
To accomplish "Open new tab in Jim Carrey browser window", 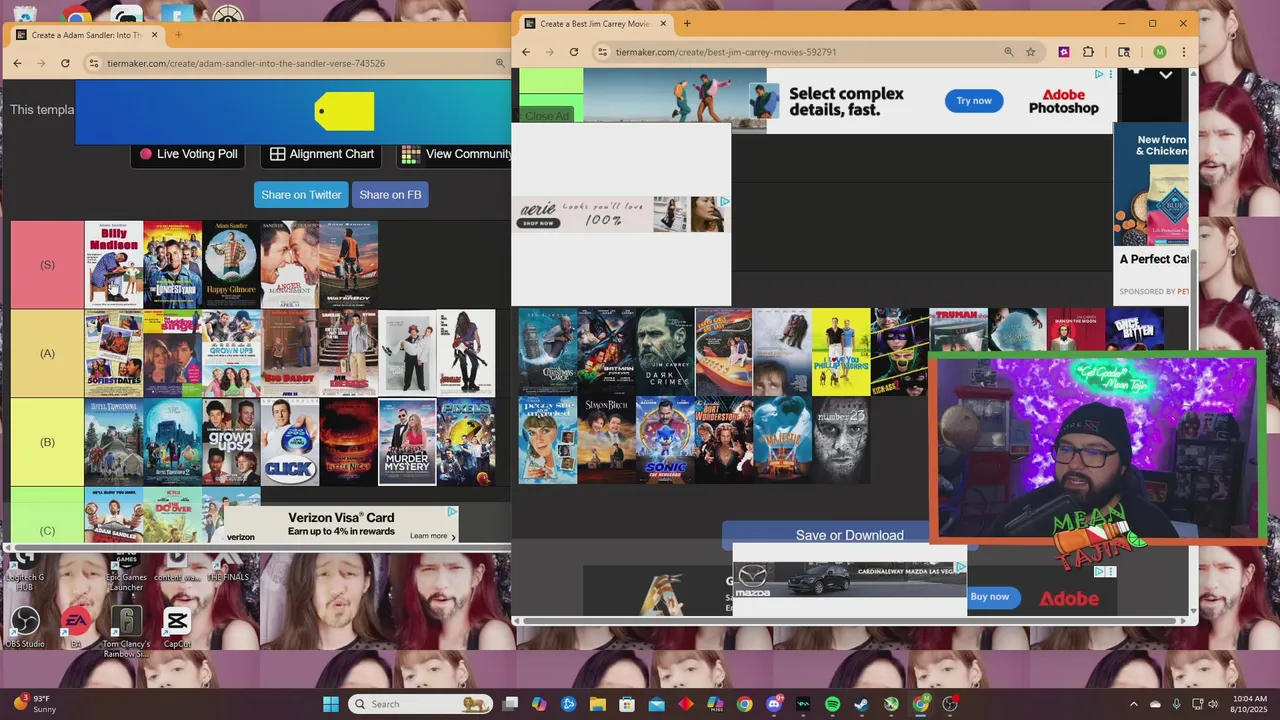I will 686,23.
